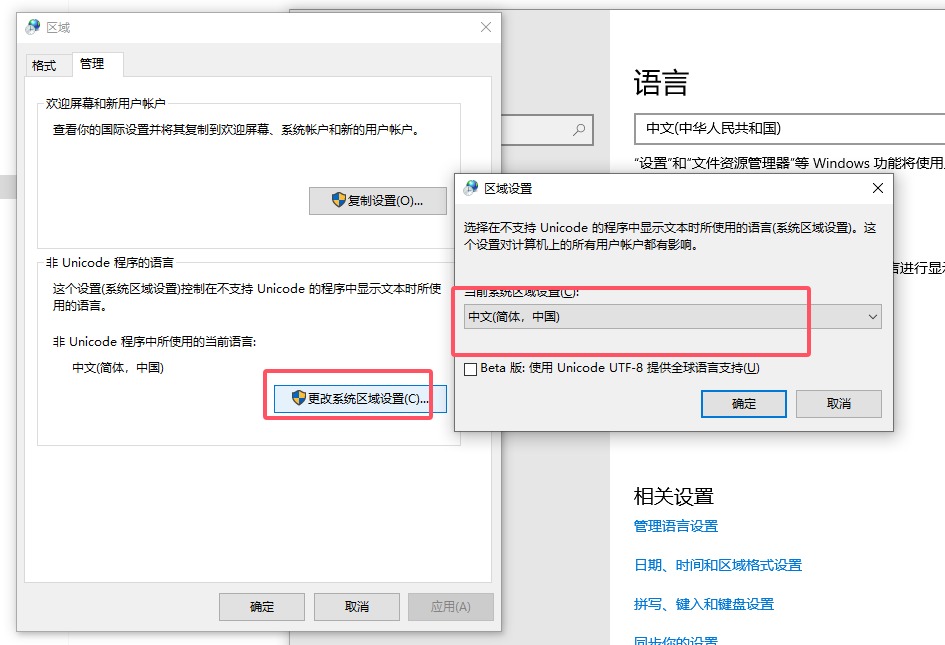The width and height of the screenshot is (945, 645).
Task: Click the magnifier icon in Settings search box
Action: tap(578, 130)
